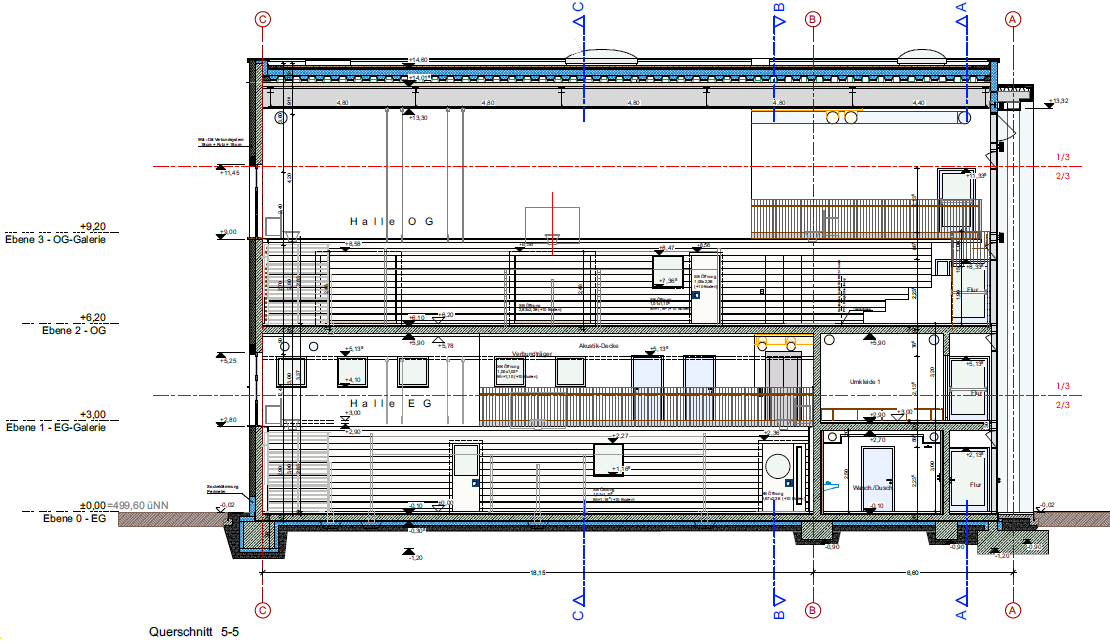The height and width of the screenshot is (642, 1110).
Task: Click the bottom red grid bubble A
Action: 1013,609
